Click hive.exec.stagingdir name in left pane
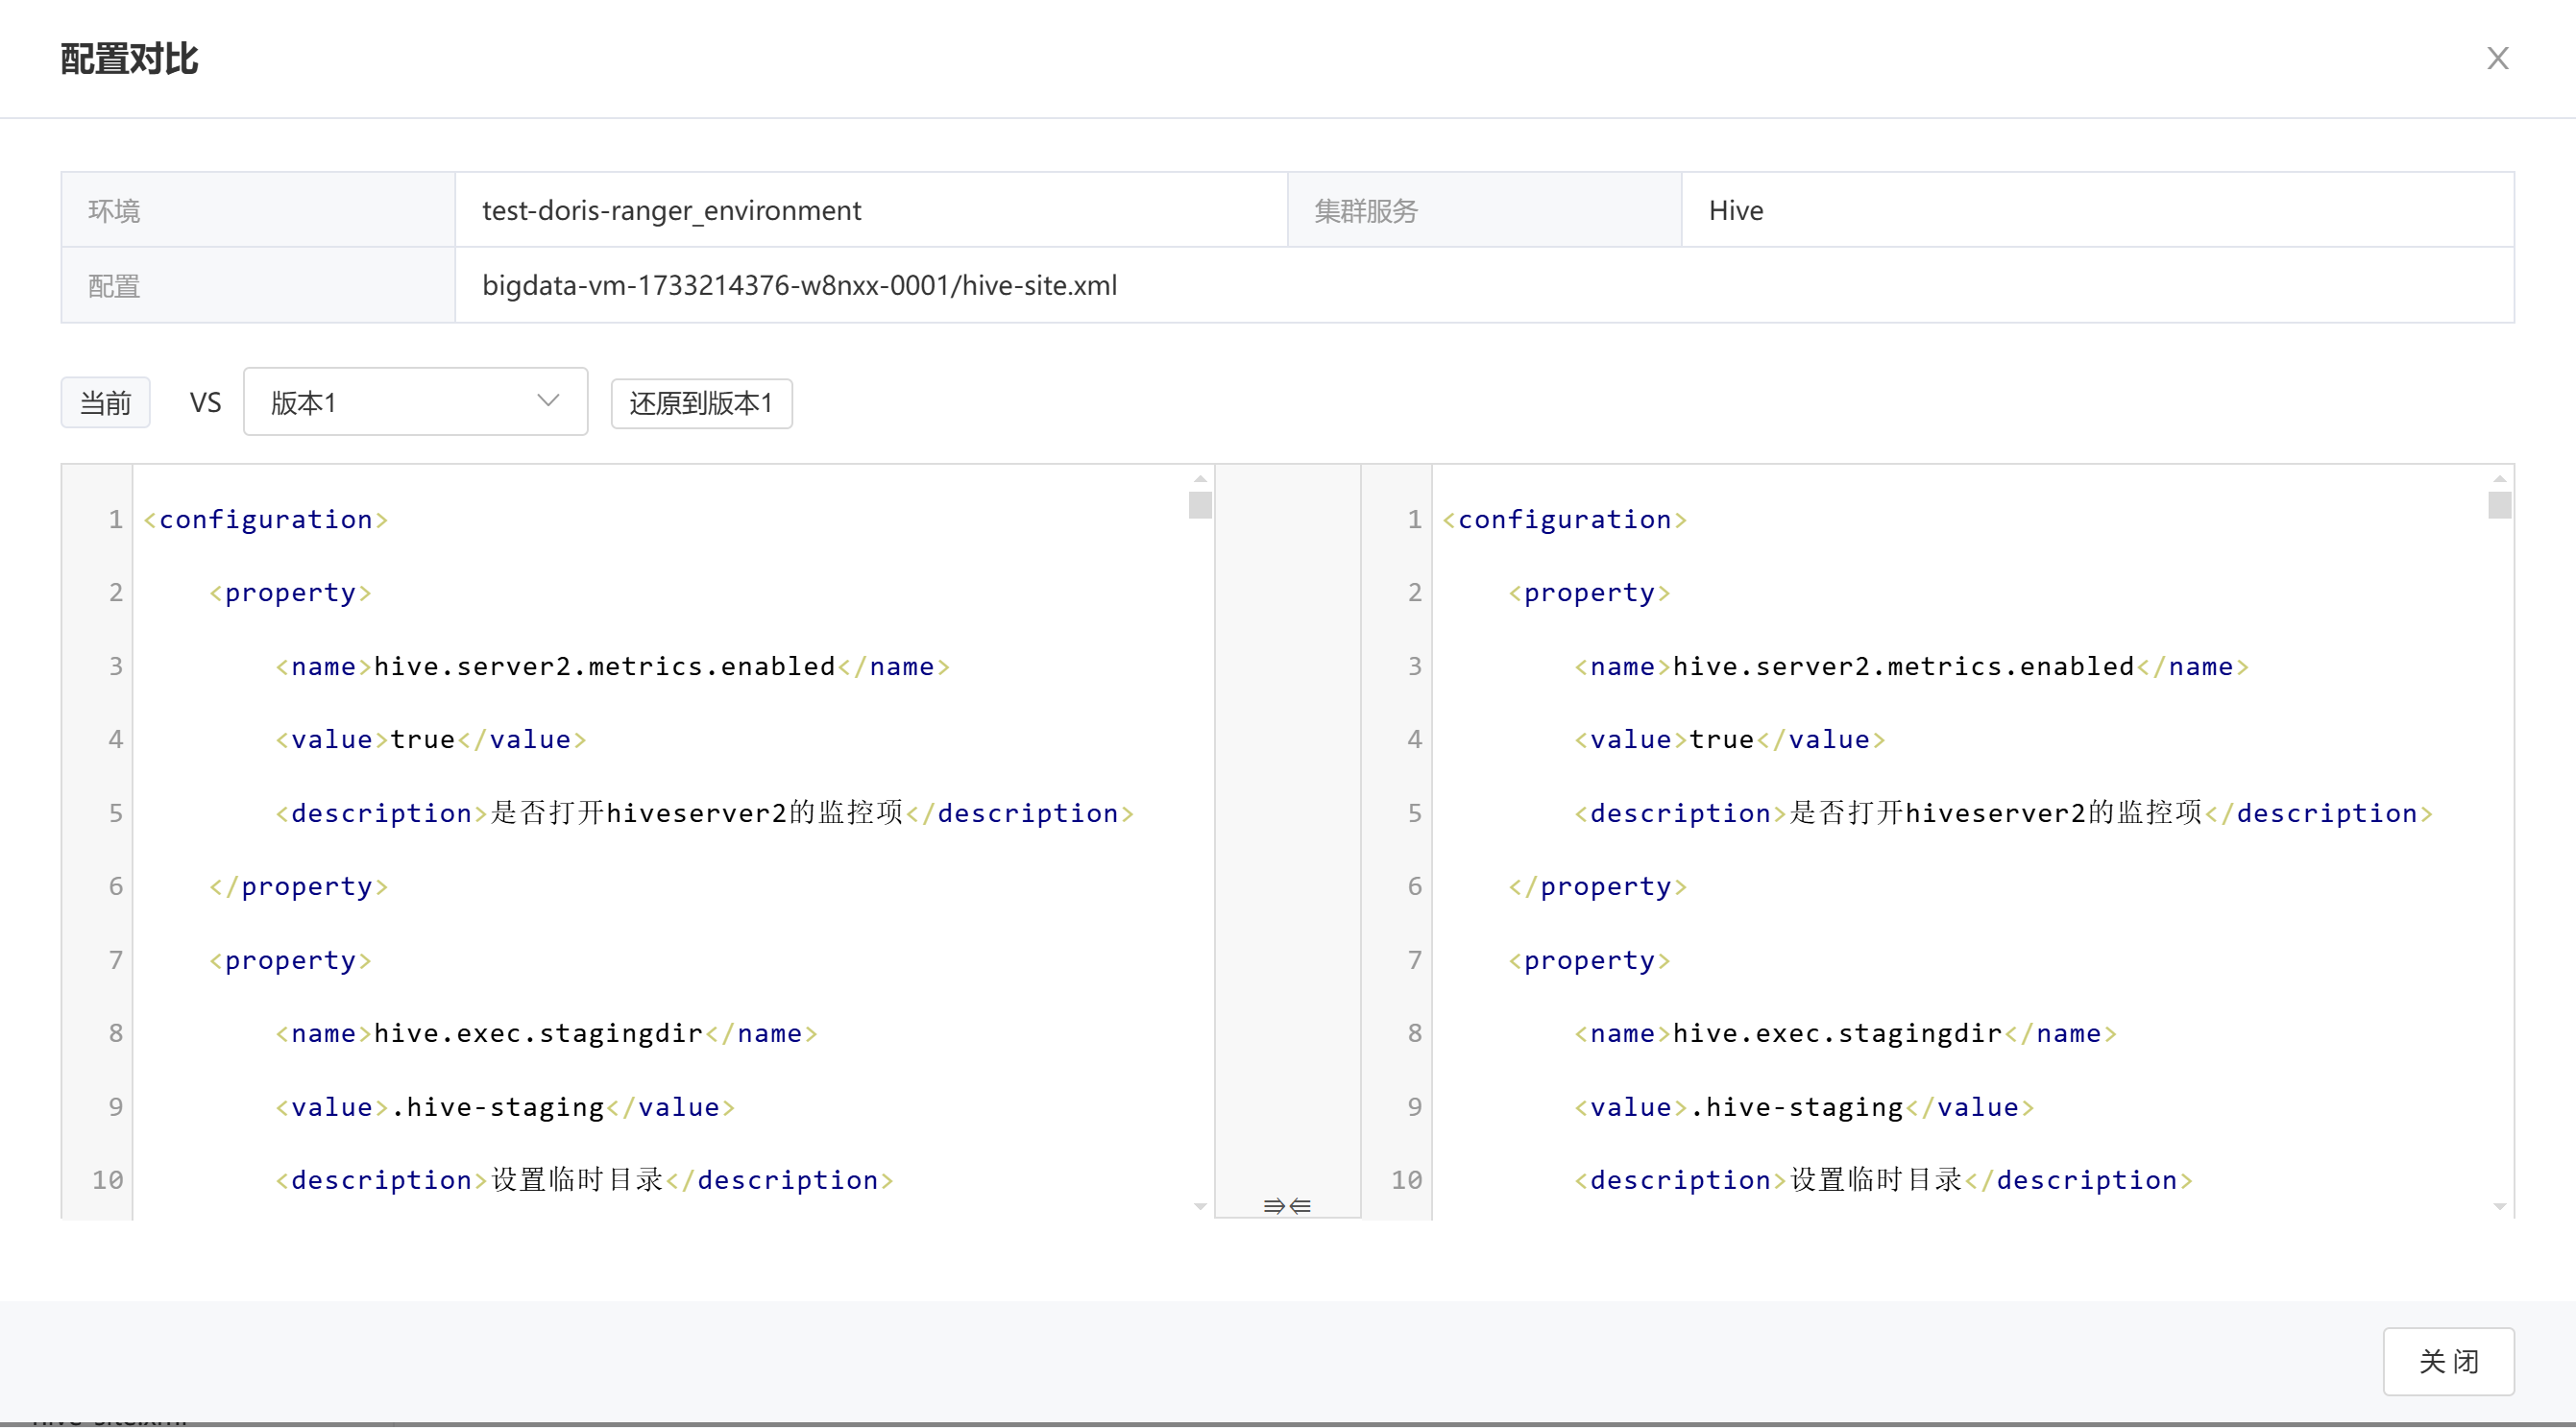Screen dimensions: 2576x1428 click(538, 1033)
